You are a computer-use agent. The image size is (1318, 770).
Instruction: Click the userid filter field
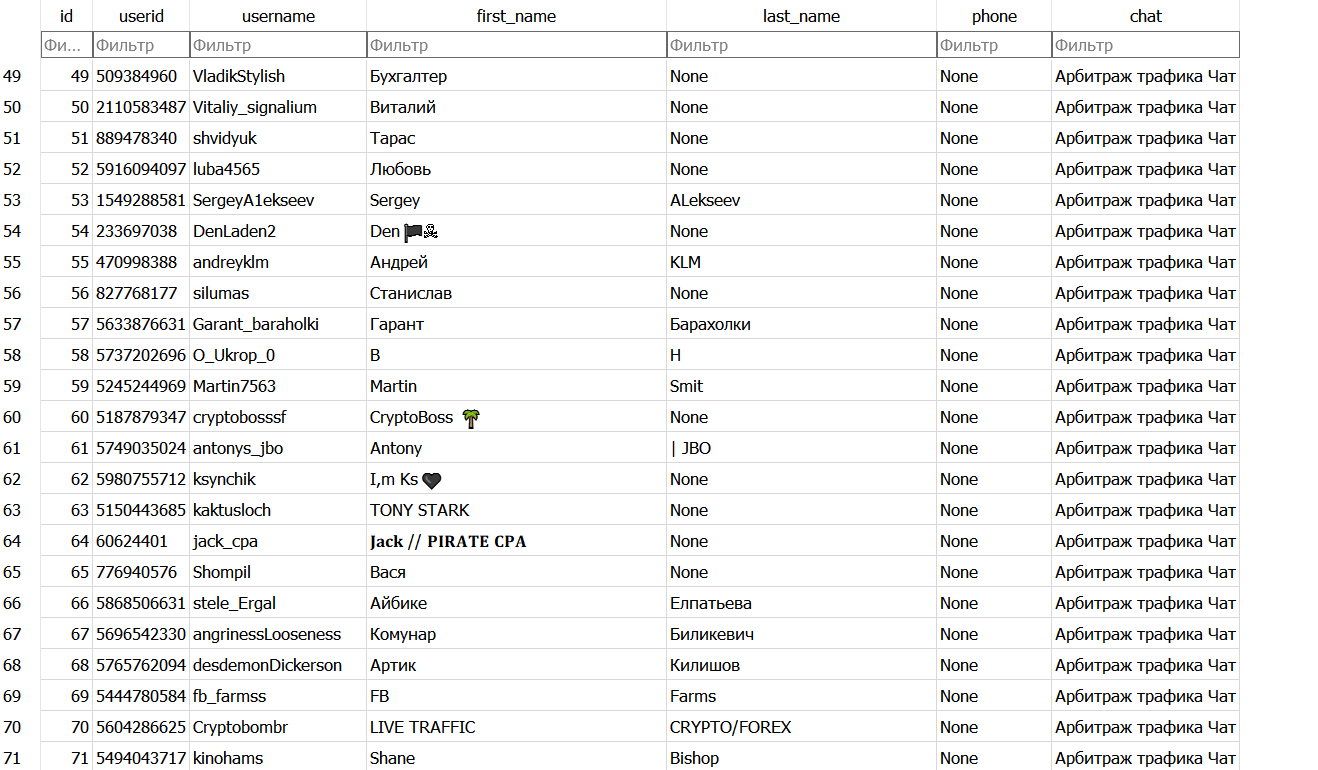[x=140, y=45]
